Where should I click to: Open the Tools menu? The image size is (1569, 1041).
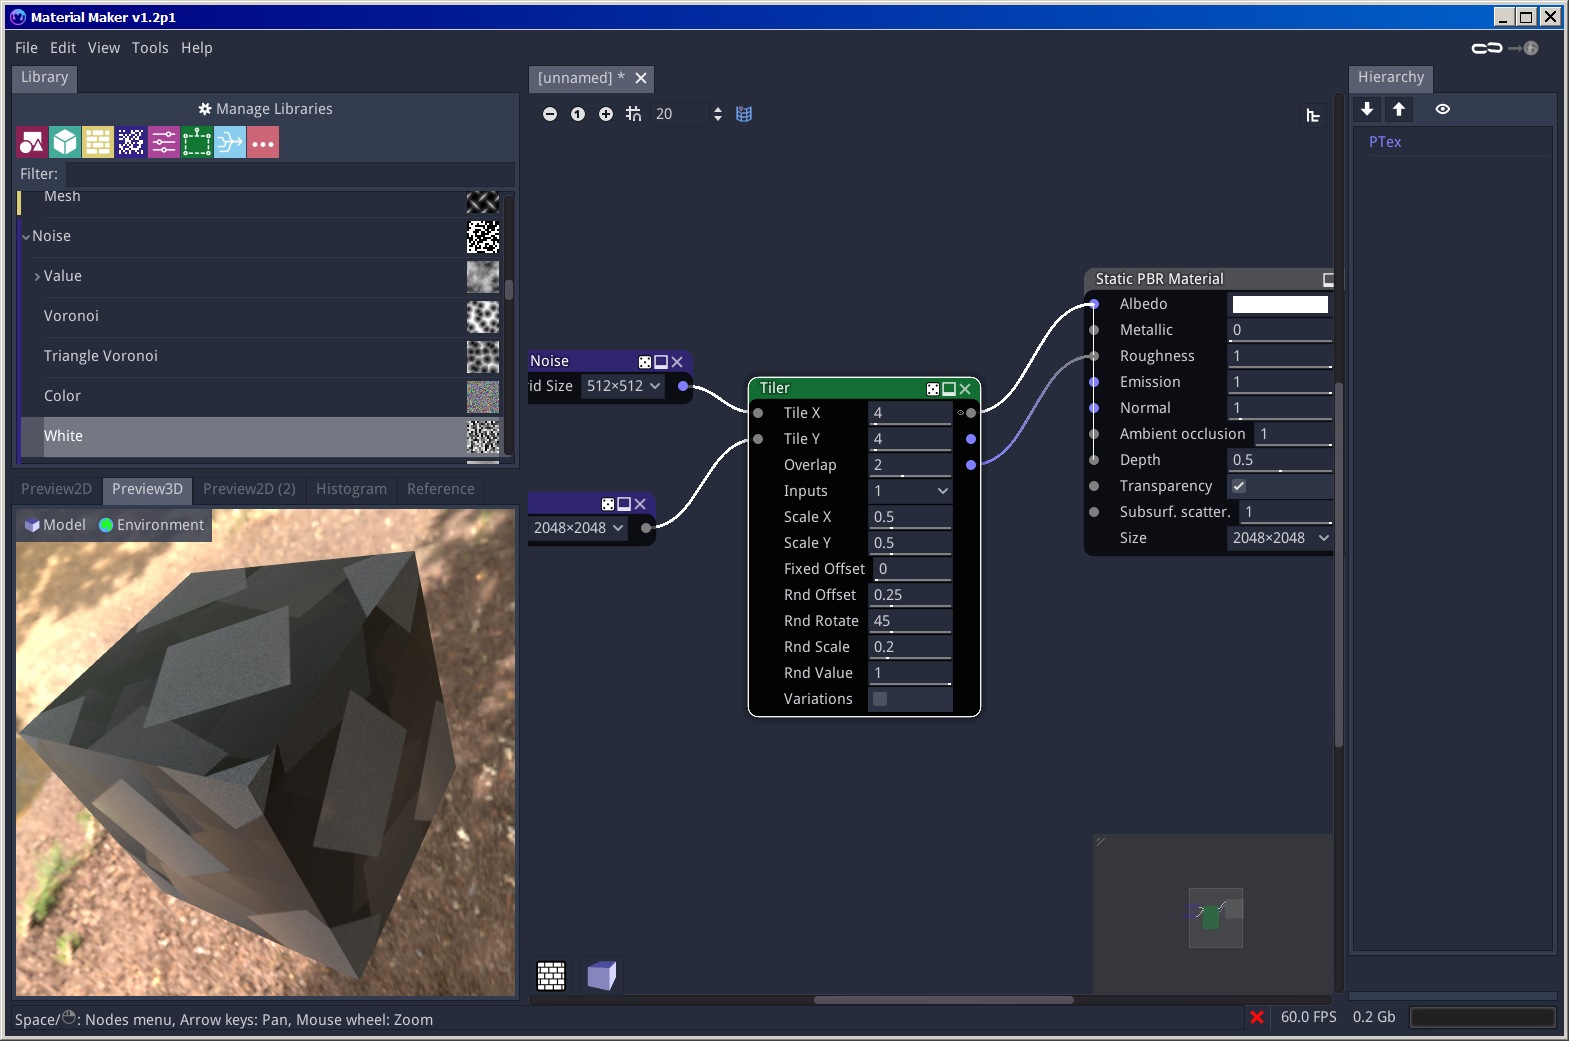[150, 48]
